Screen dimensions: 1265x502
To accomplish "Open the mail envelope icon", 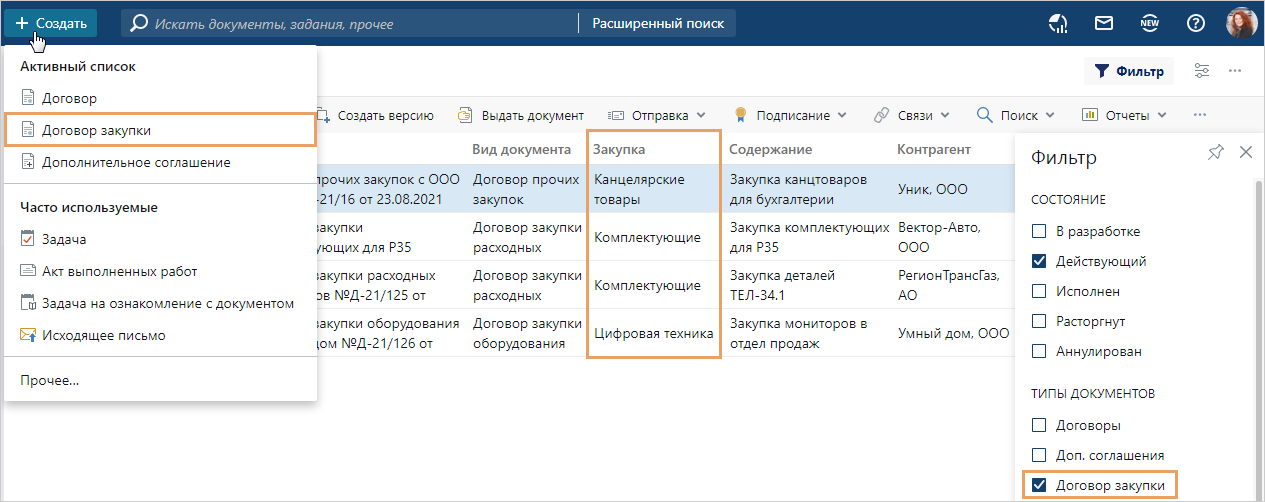I will 1104,23.
